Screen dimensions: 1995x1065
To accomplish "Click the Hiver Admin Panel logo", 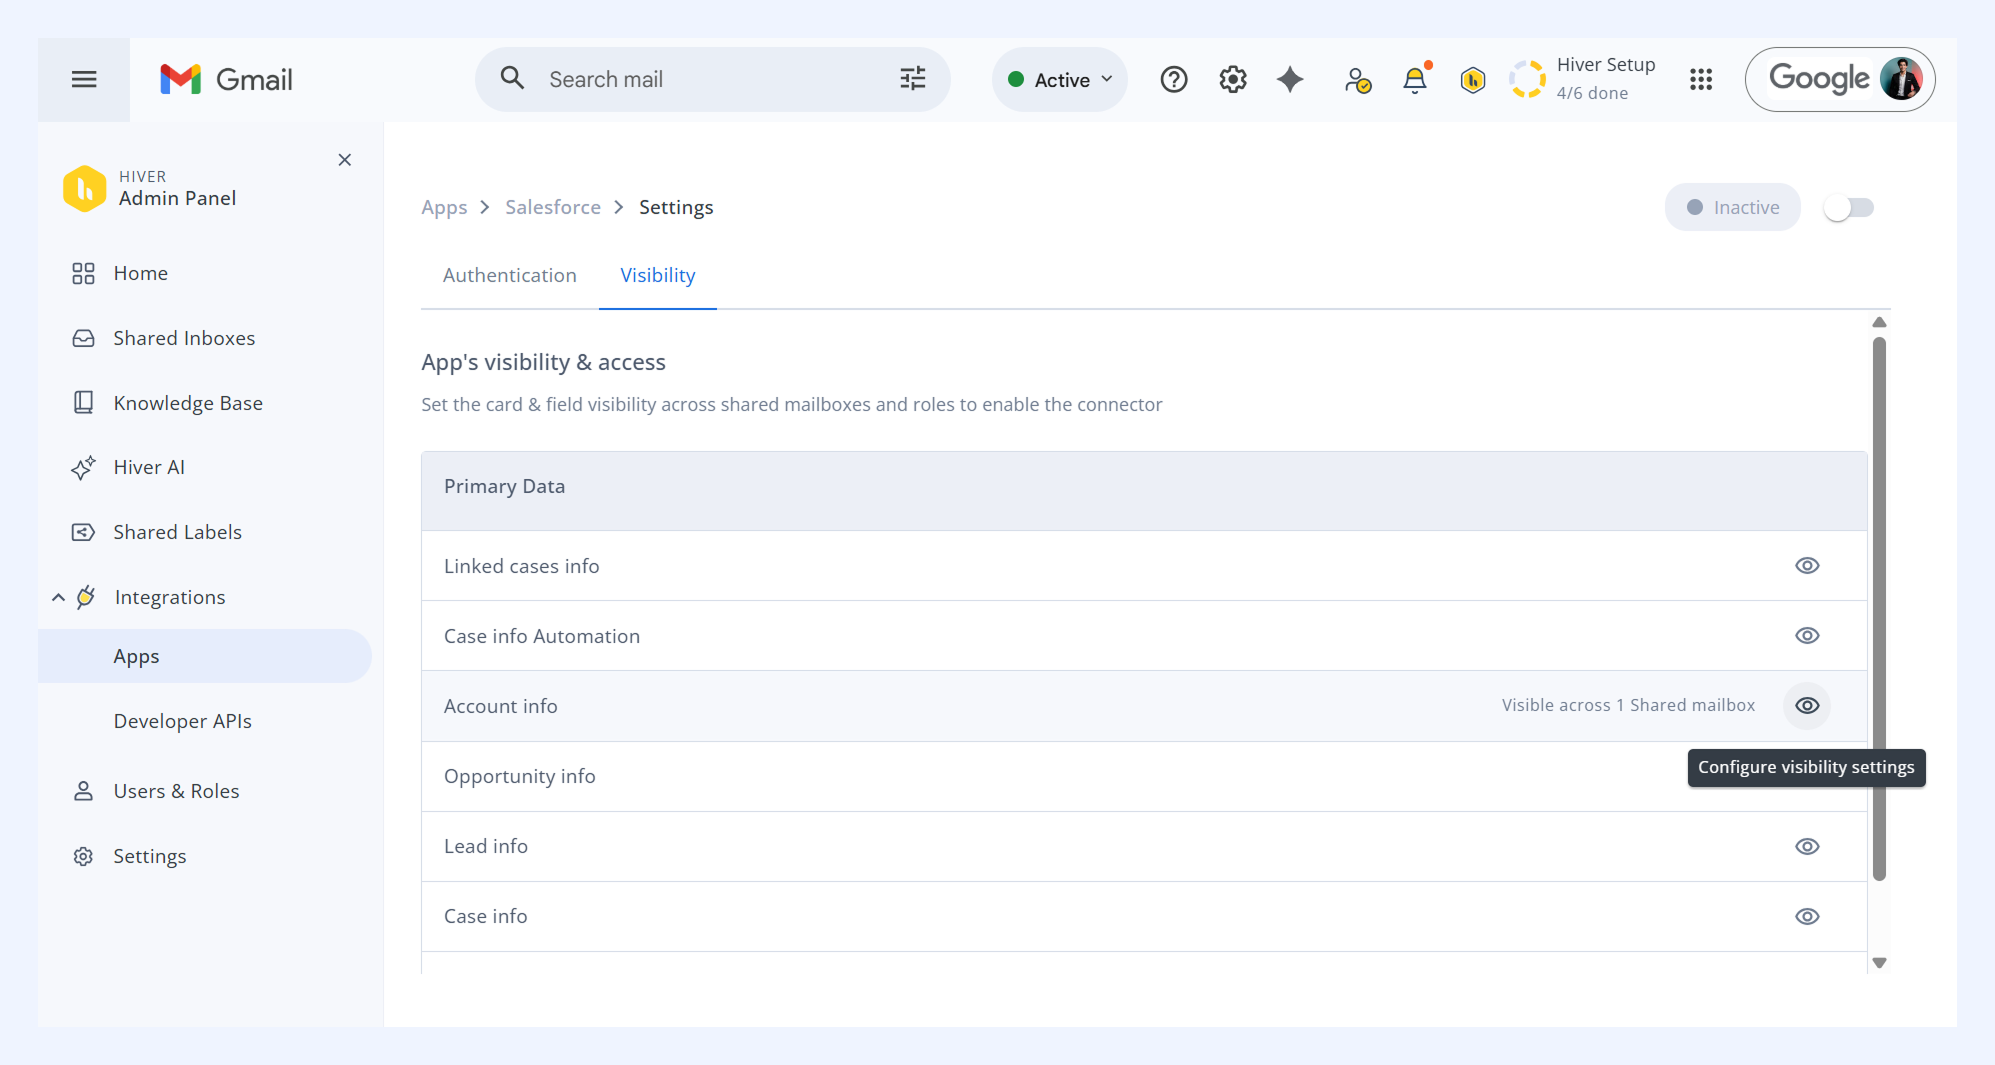I will (x=85, y=188).
